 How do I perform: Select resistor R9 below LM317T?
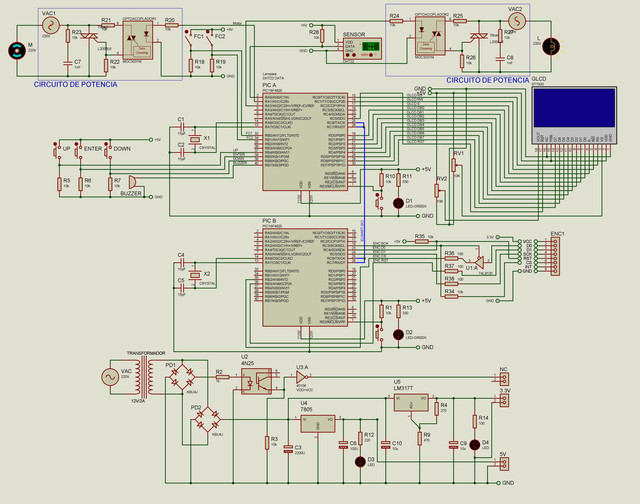(x=420, y=439)
